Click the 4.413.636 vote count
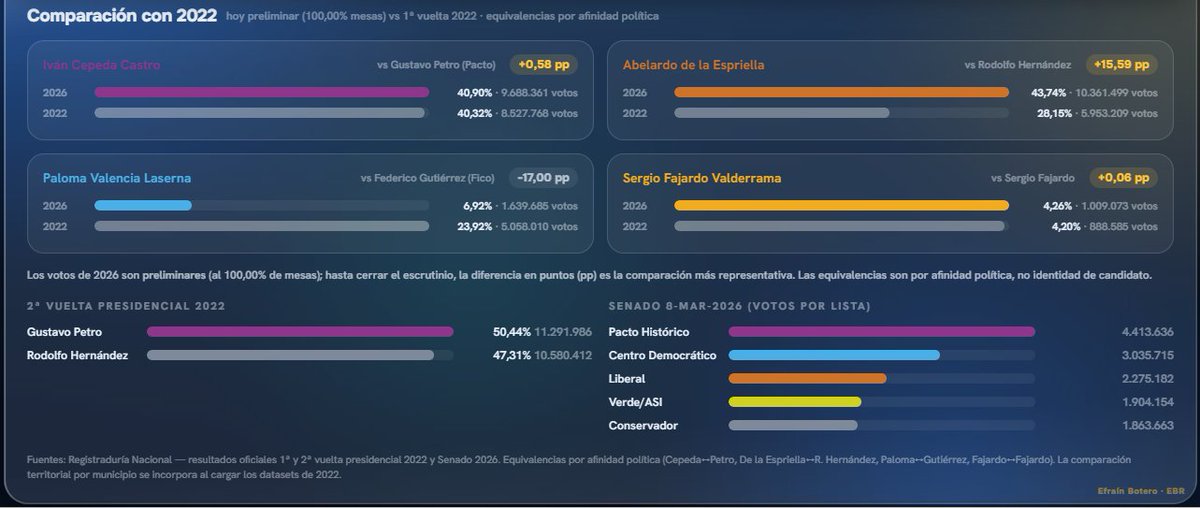 click(x=1147, y=331)
